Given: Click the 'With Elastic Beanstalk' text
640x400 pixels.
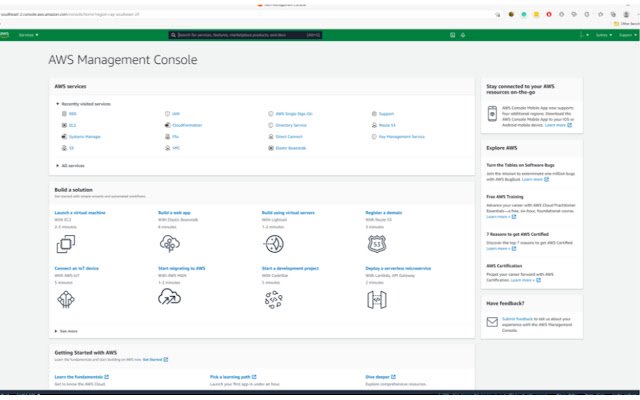Looking at the screenshot, I should click(x=178, y=220).
